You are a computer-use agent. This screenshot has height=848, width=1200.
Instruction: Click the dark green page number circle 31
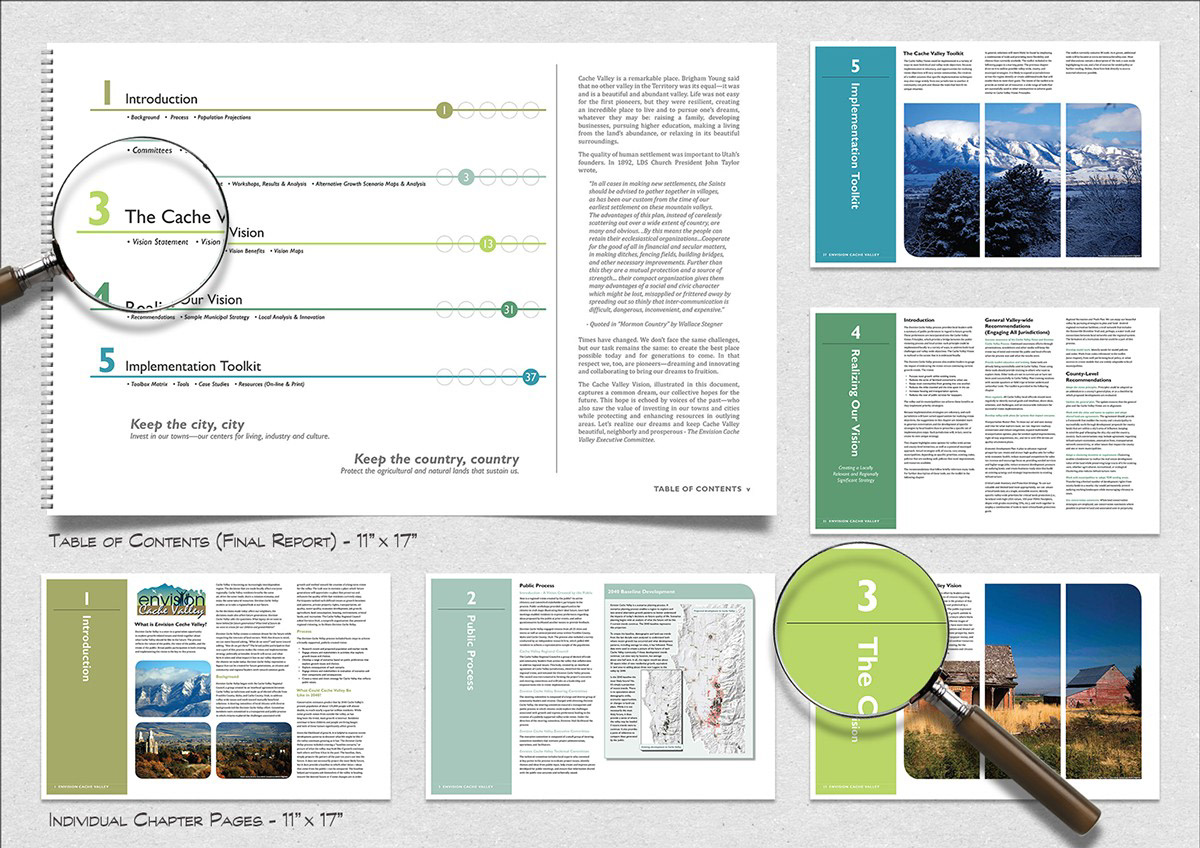point(508,309)
